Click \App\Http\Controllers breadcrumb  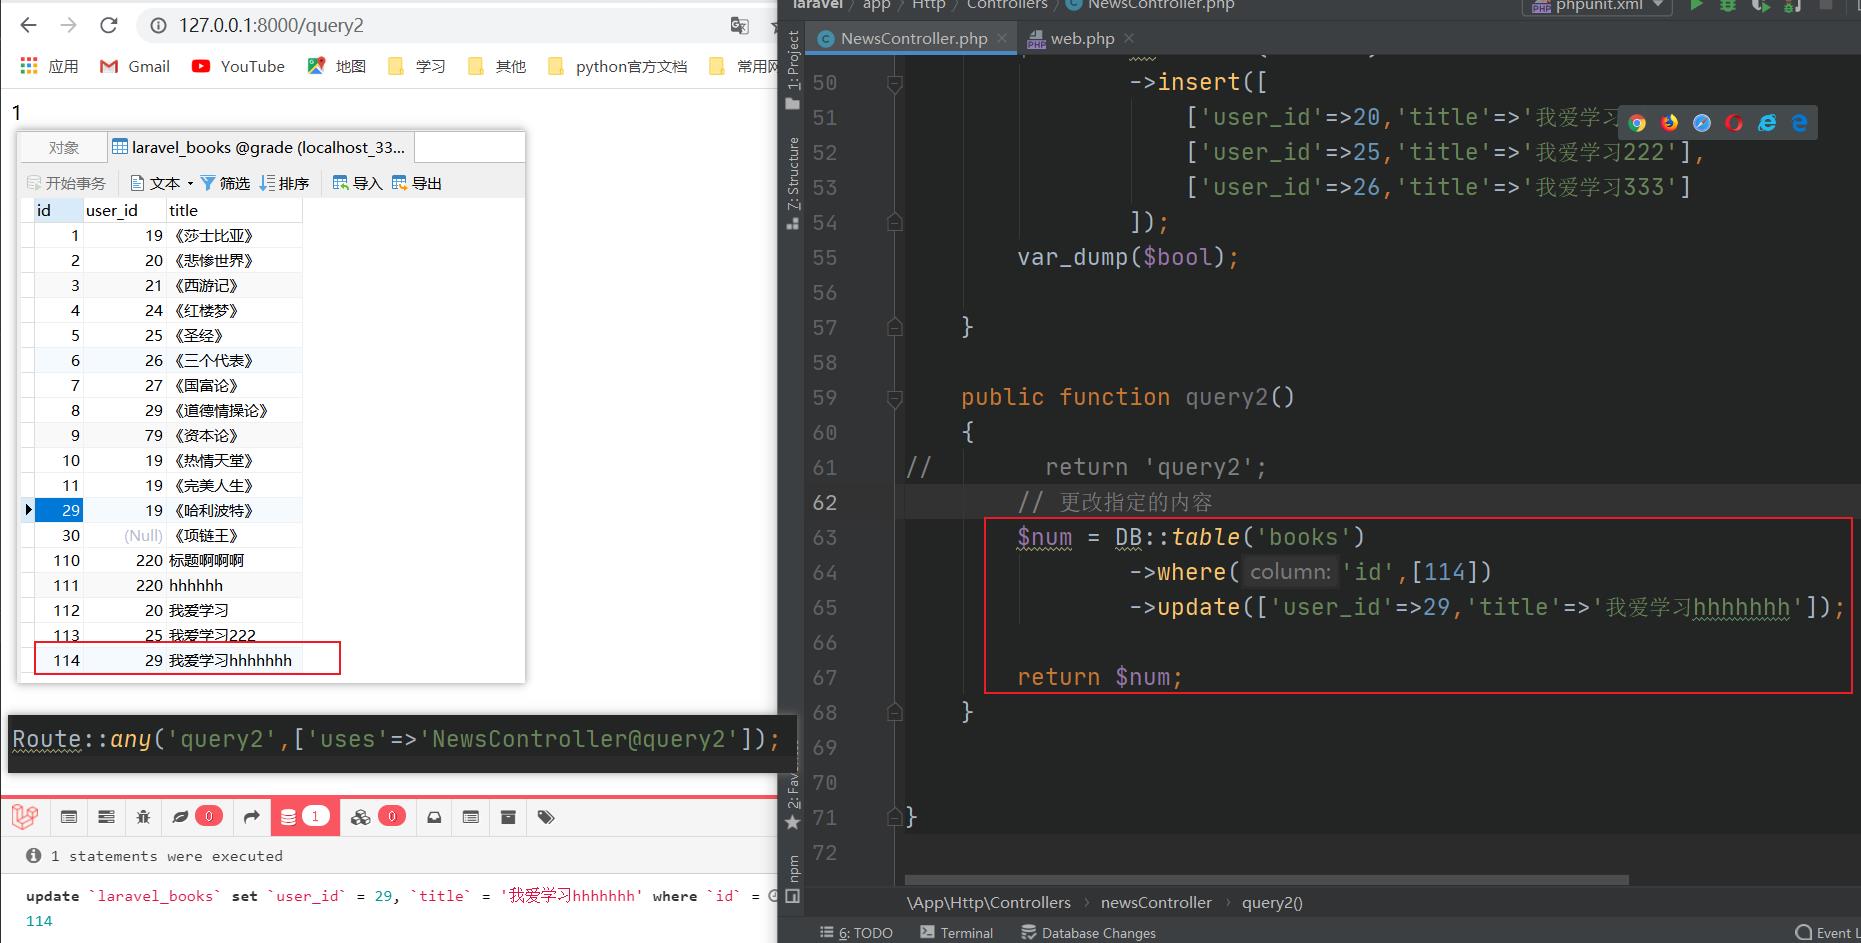coord(989,902)
